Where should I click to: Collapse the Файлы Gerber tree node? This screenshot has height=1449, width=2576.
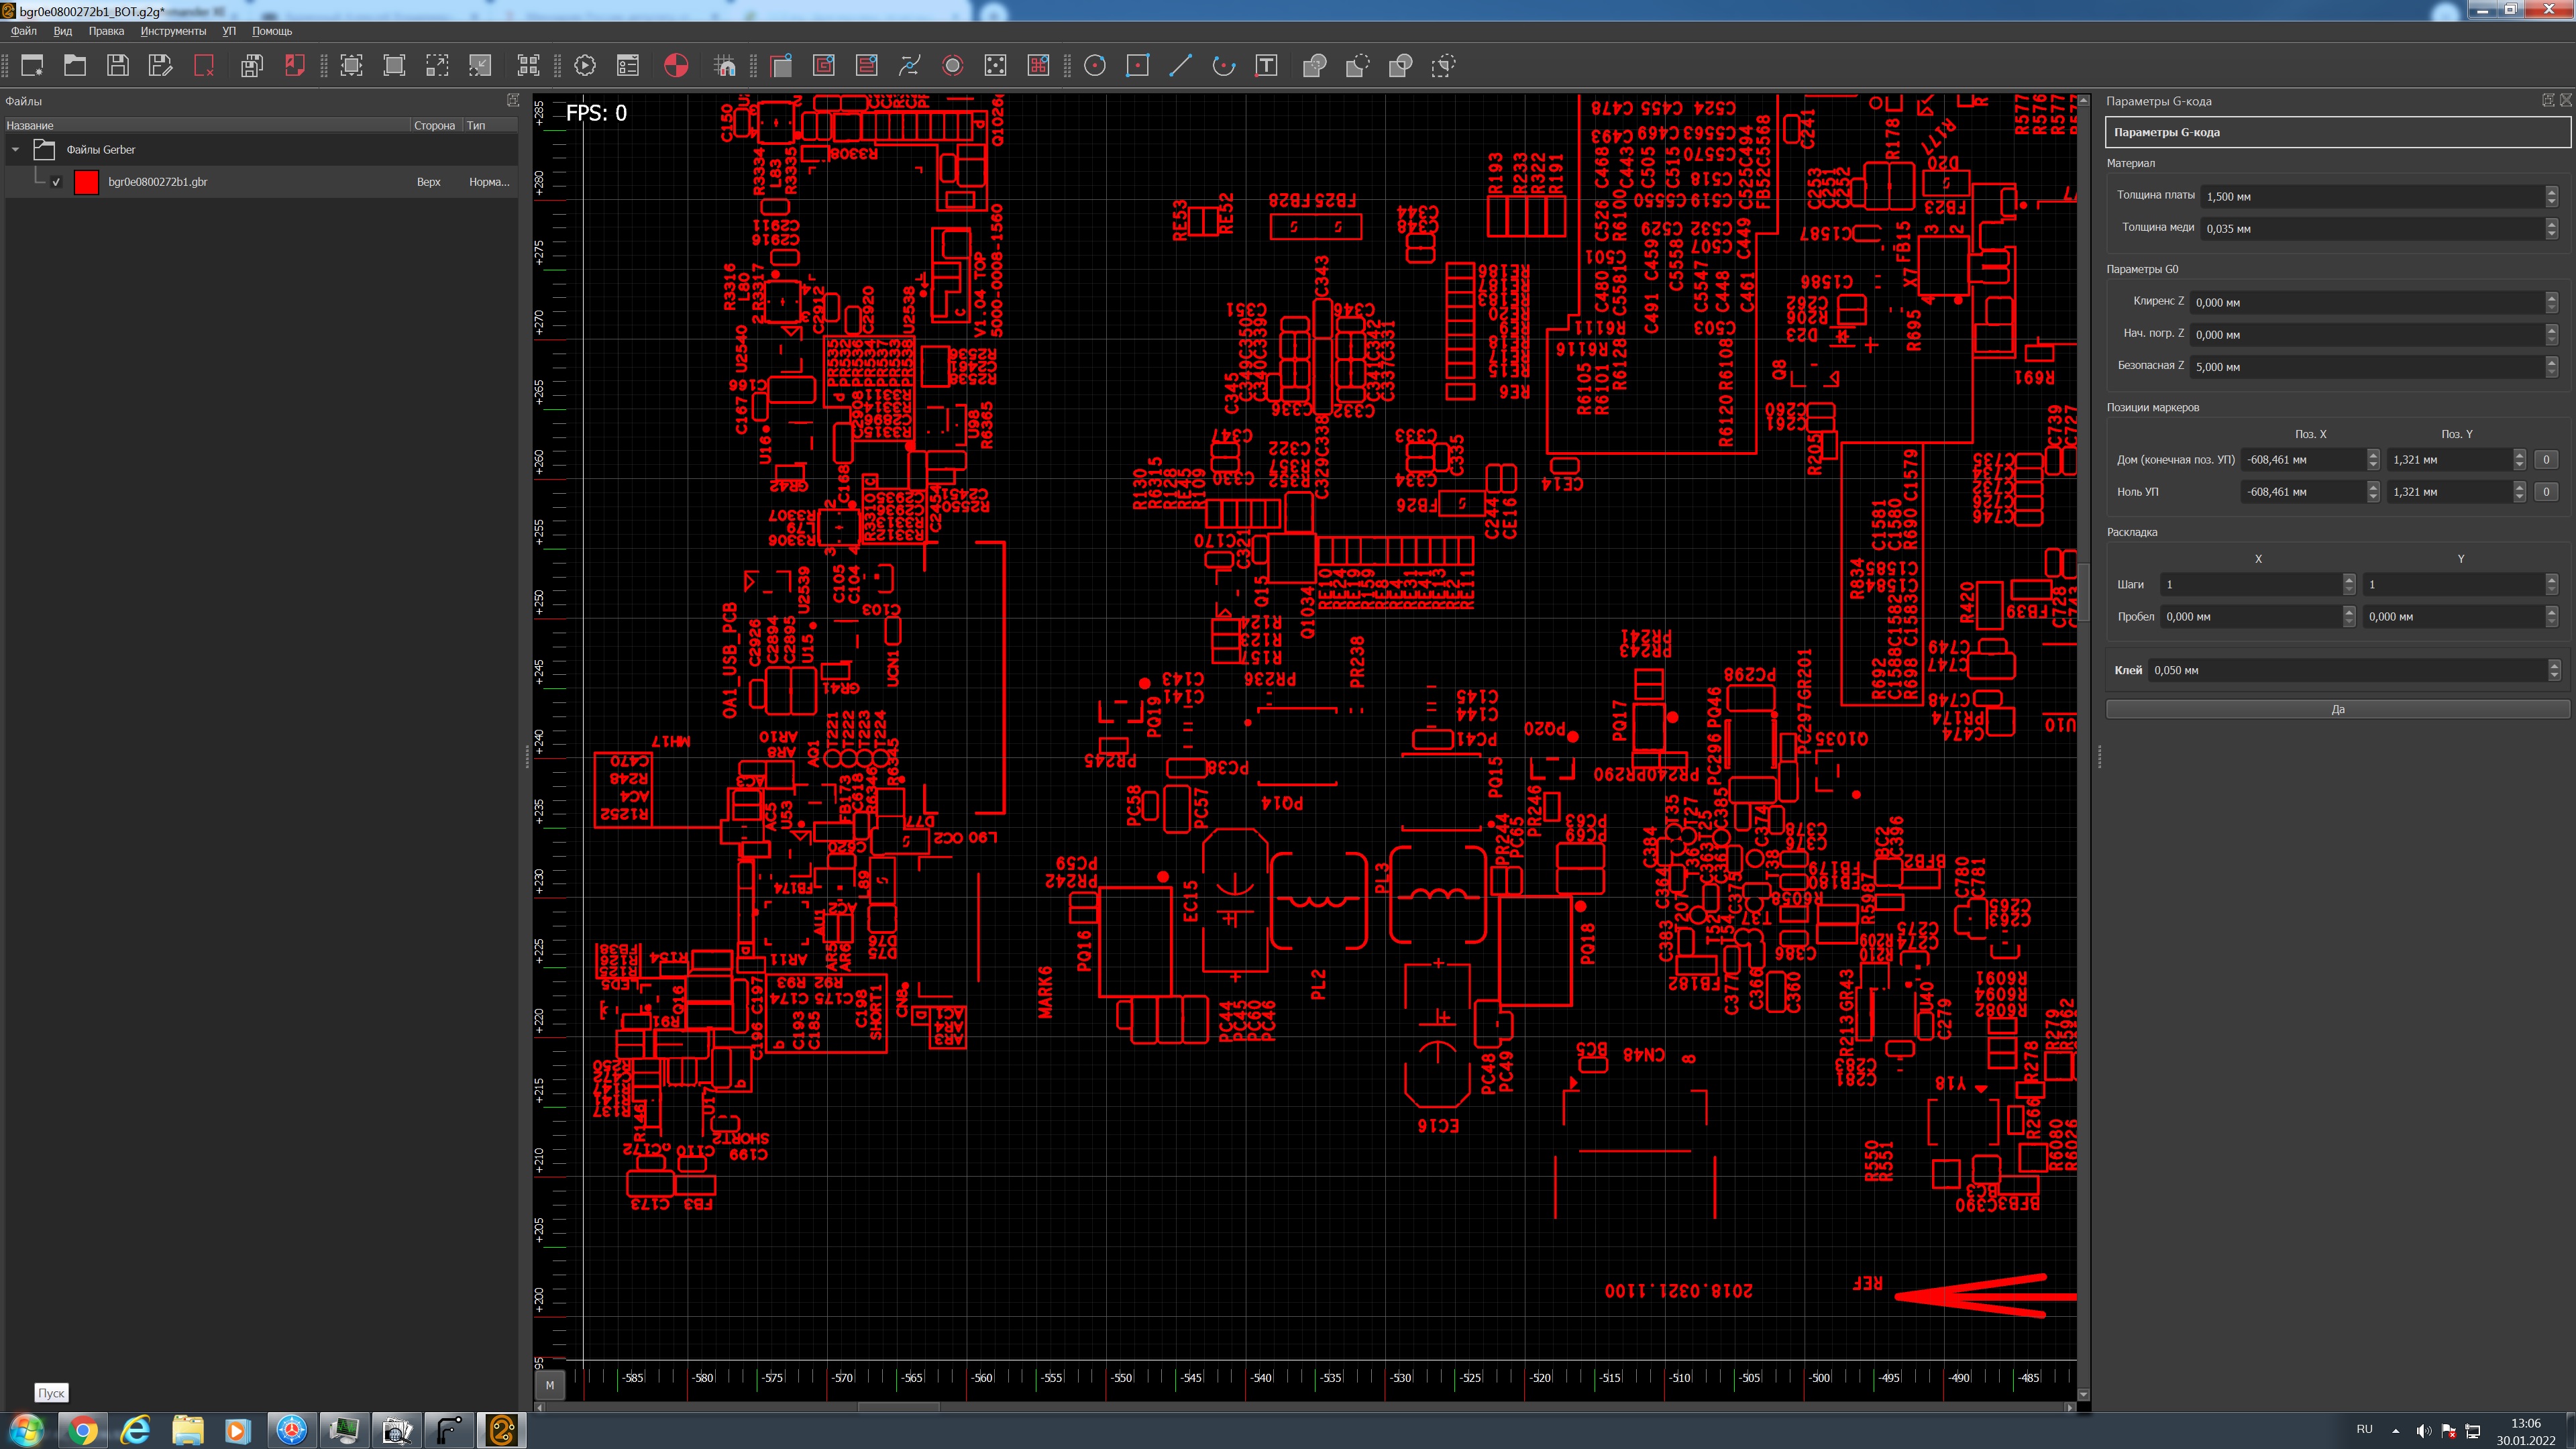16,150
